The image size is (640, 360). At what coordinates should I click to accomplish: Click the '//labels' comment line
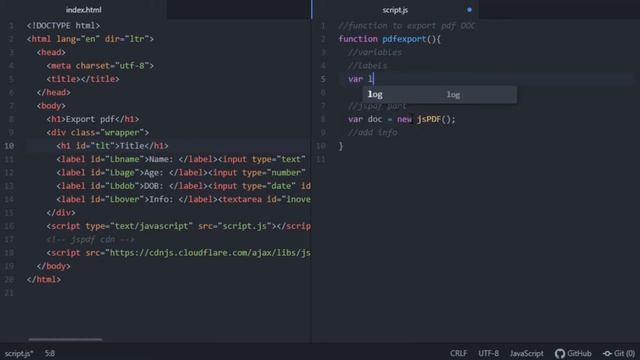[368, 66]
